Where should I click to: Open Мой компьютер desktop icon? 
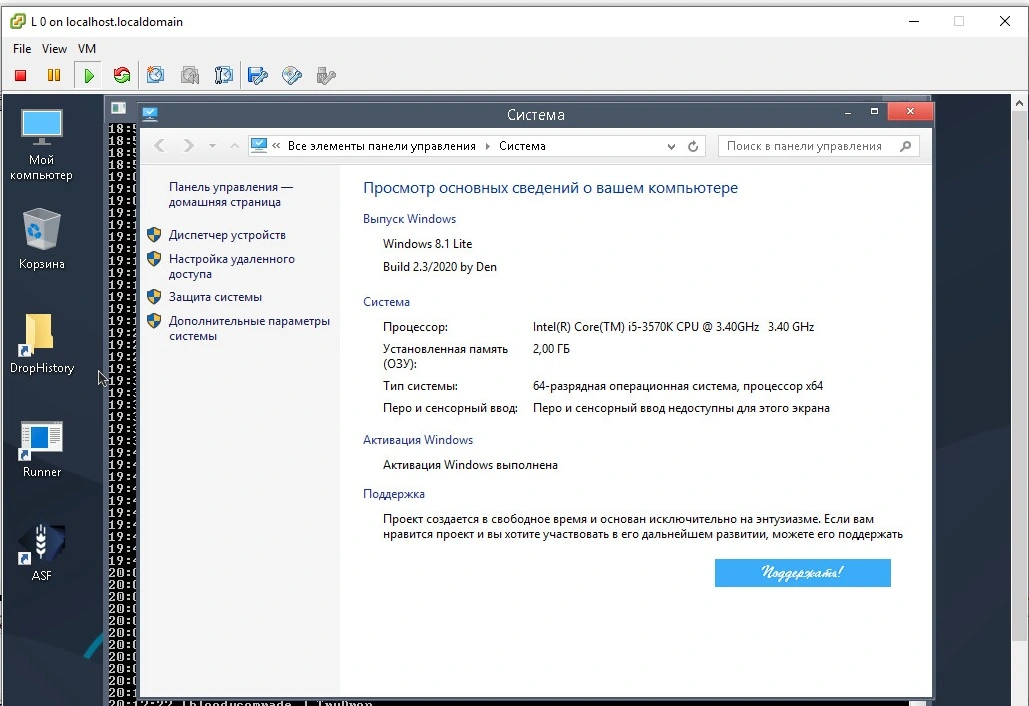[x=41, y=145]
